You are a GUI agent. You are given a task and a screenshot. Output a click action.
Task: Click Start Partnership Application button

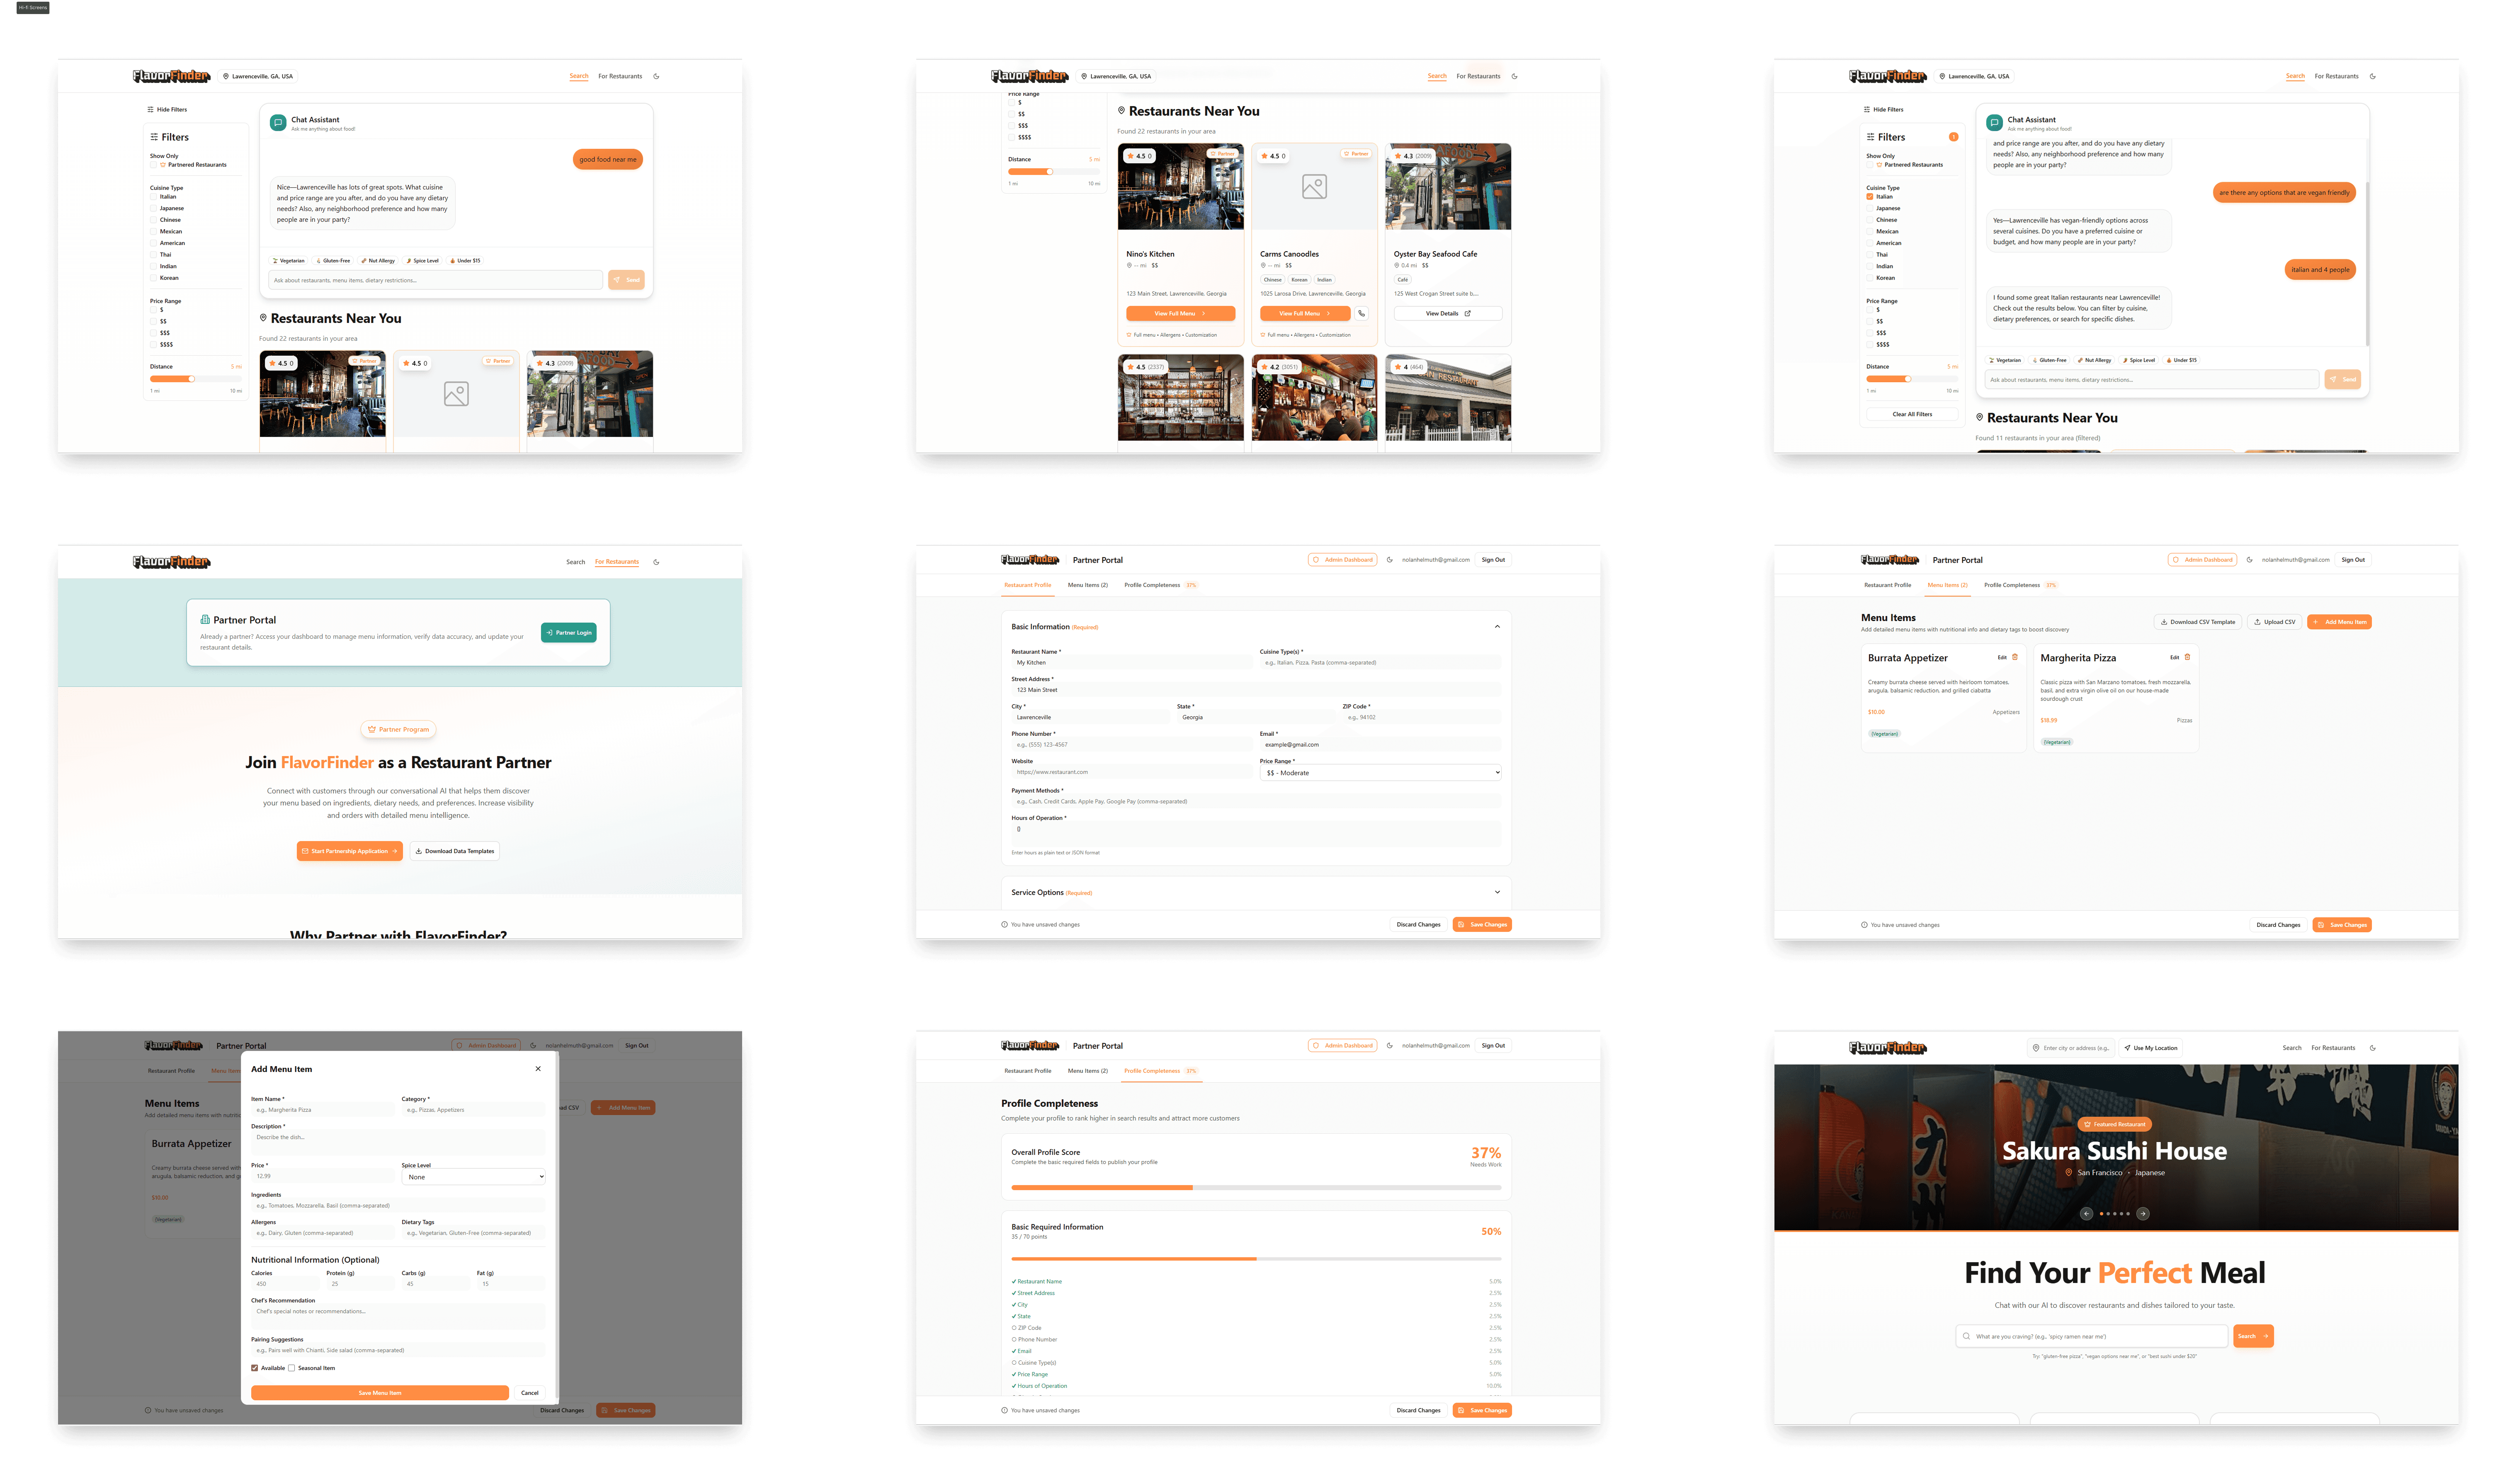pyautogui.click(x=349, y=851)
